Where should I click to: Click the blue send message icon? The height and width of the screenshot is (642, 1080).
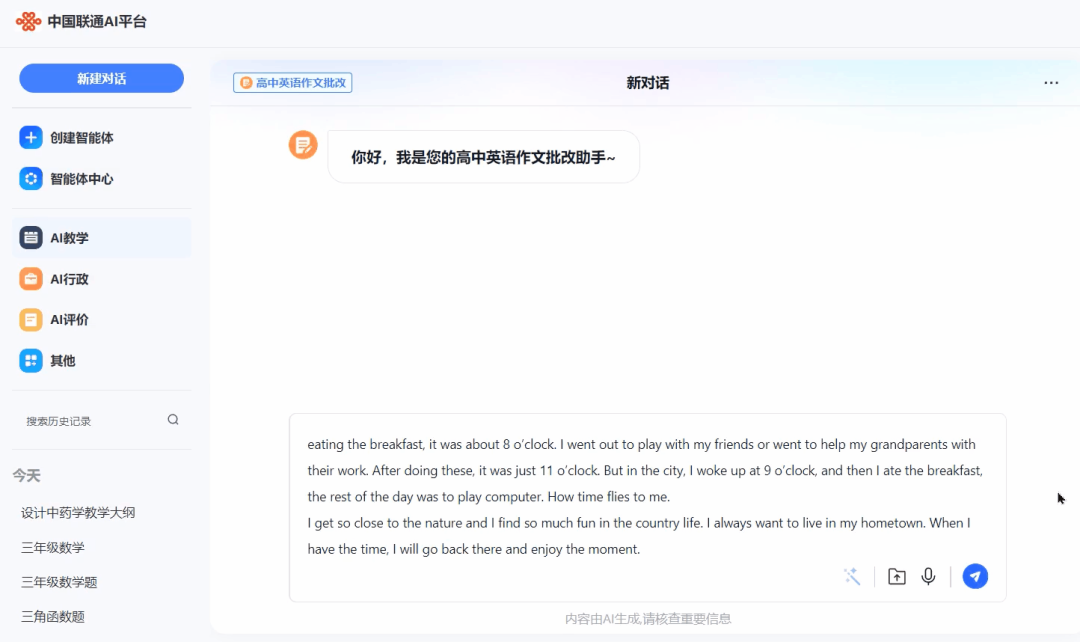pos(975,576)
